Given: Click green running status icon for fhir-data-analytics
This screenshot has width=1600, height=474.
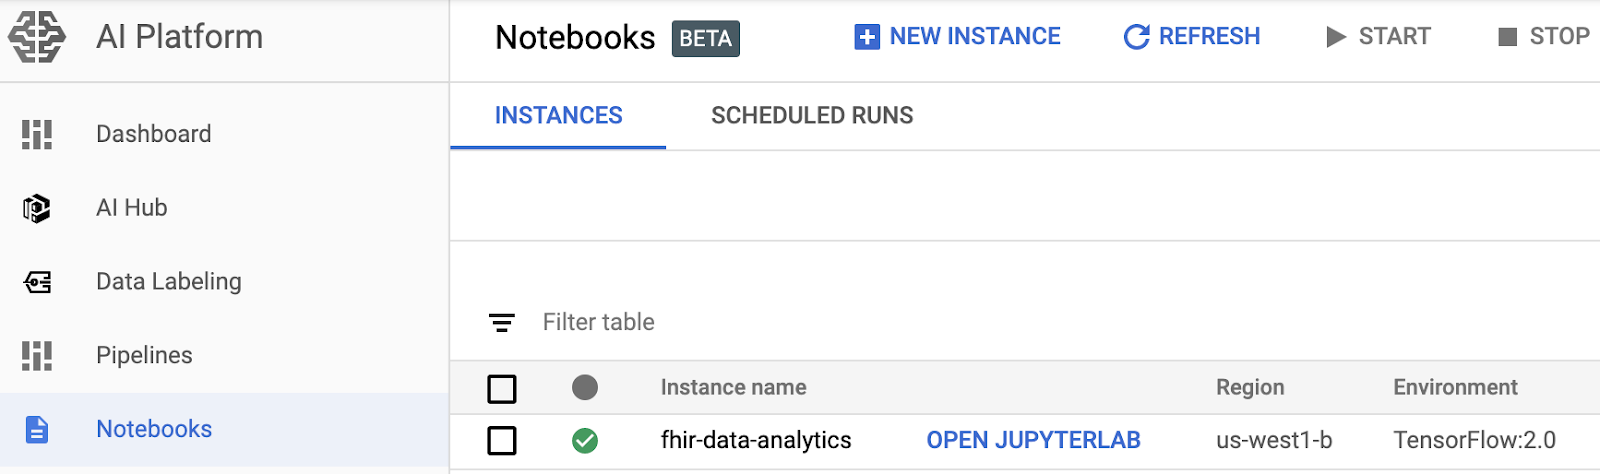Looking at the screenshot, I should point(585,440).
